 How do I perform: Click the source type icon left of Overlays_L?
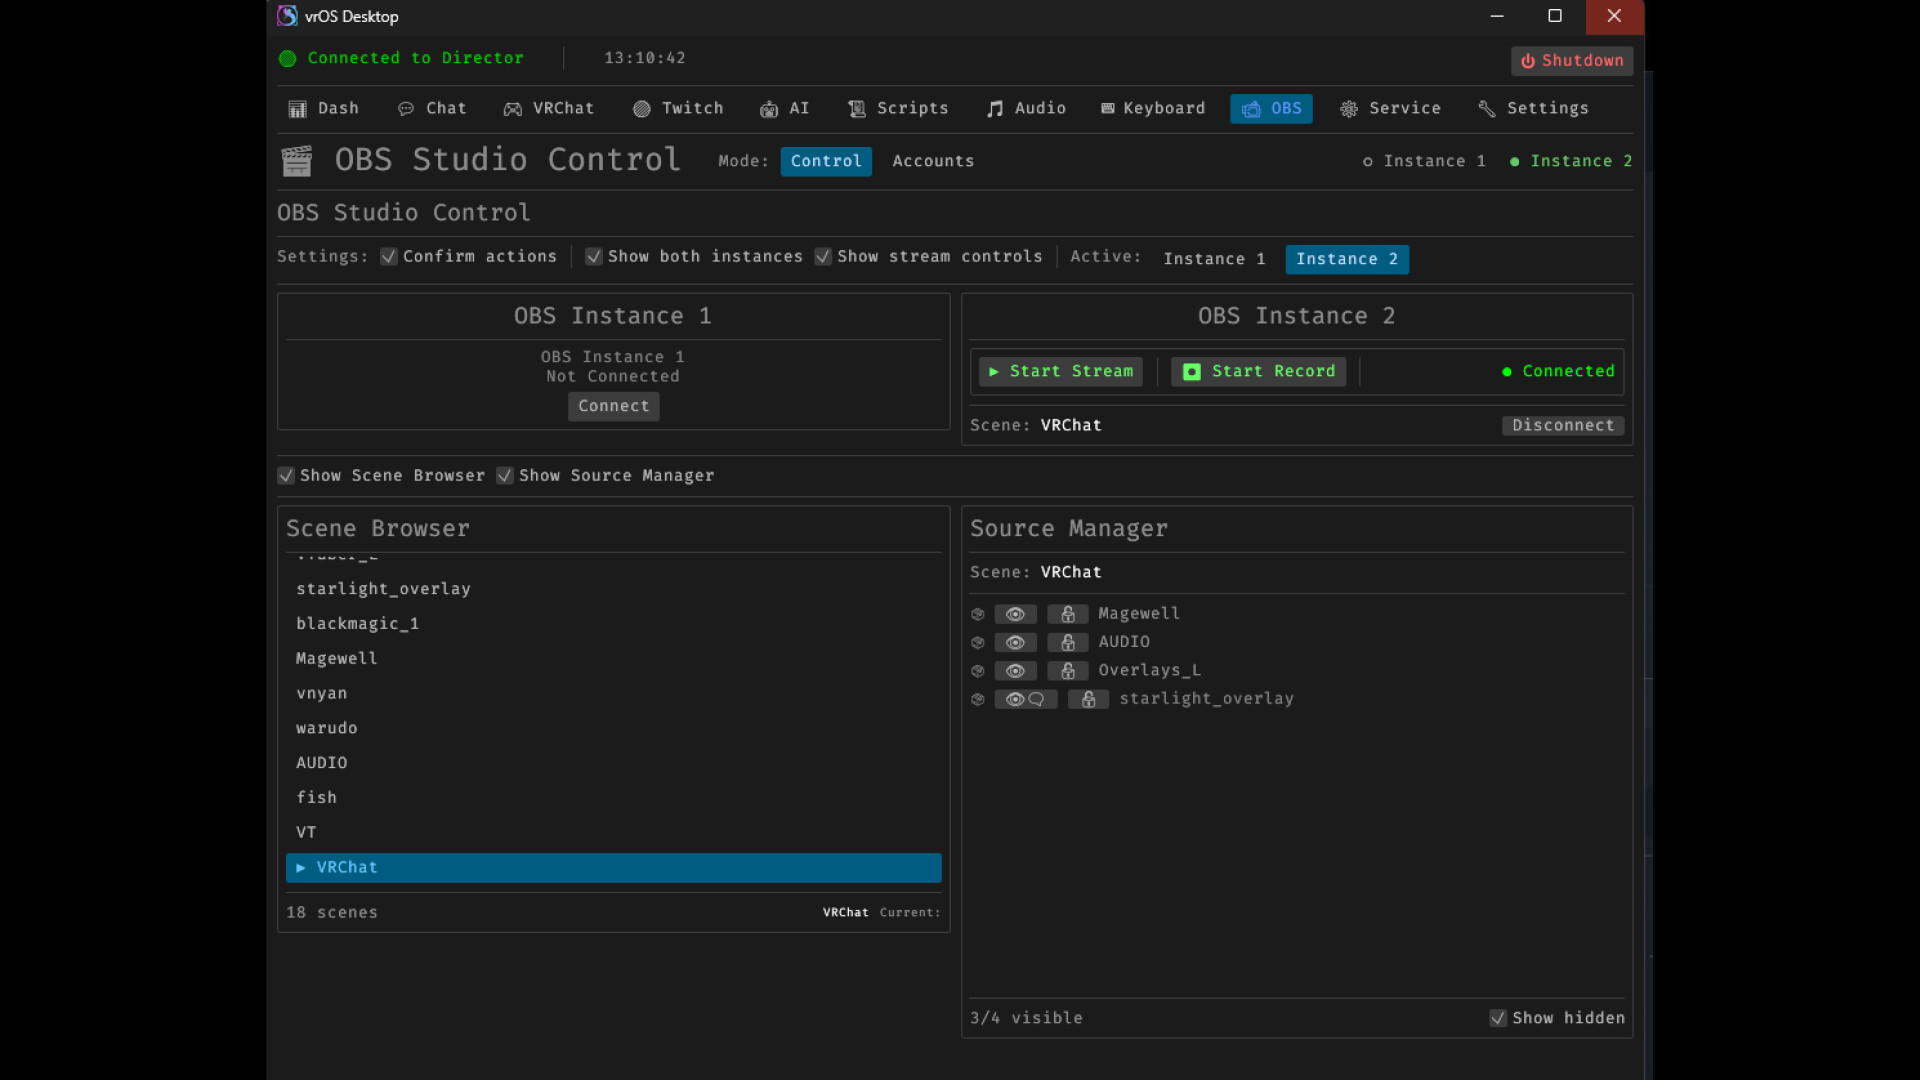pos(978,671)
